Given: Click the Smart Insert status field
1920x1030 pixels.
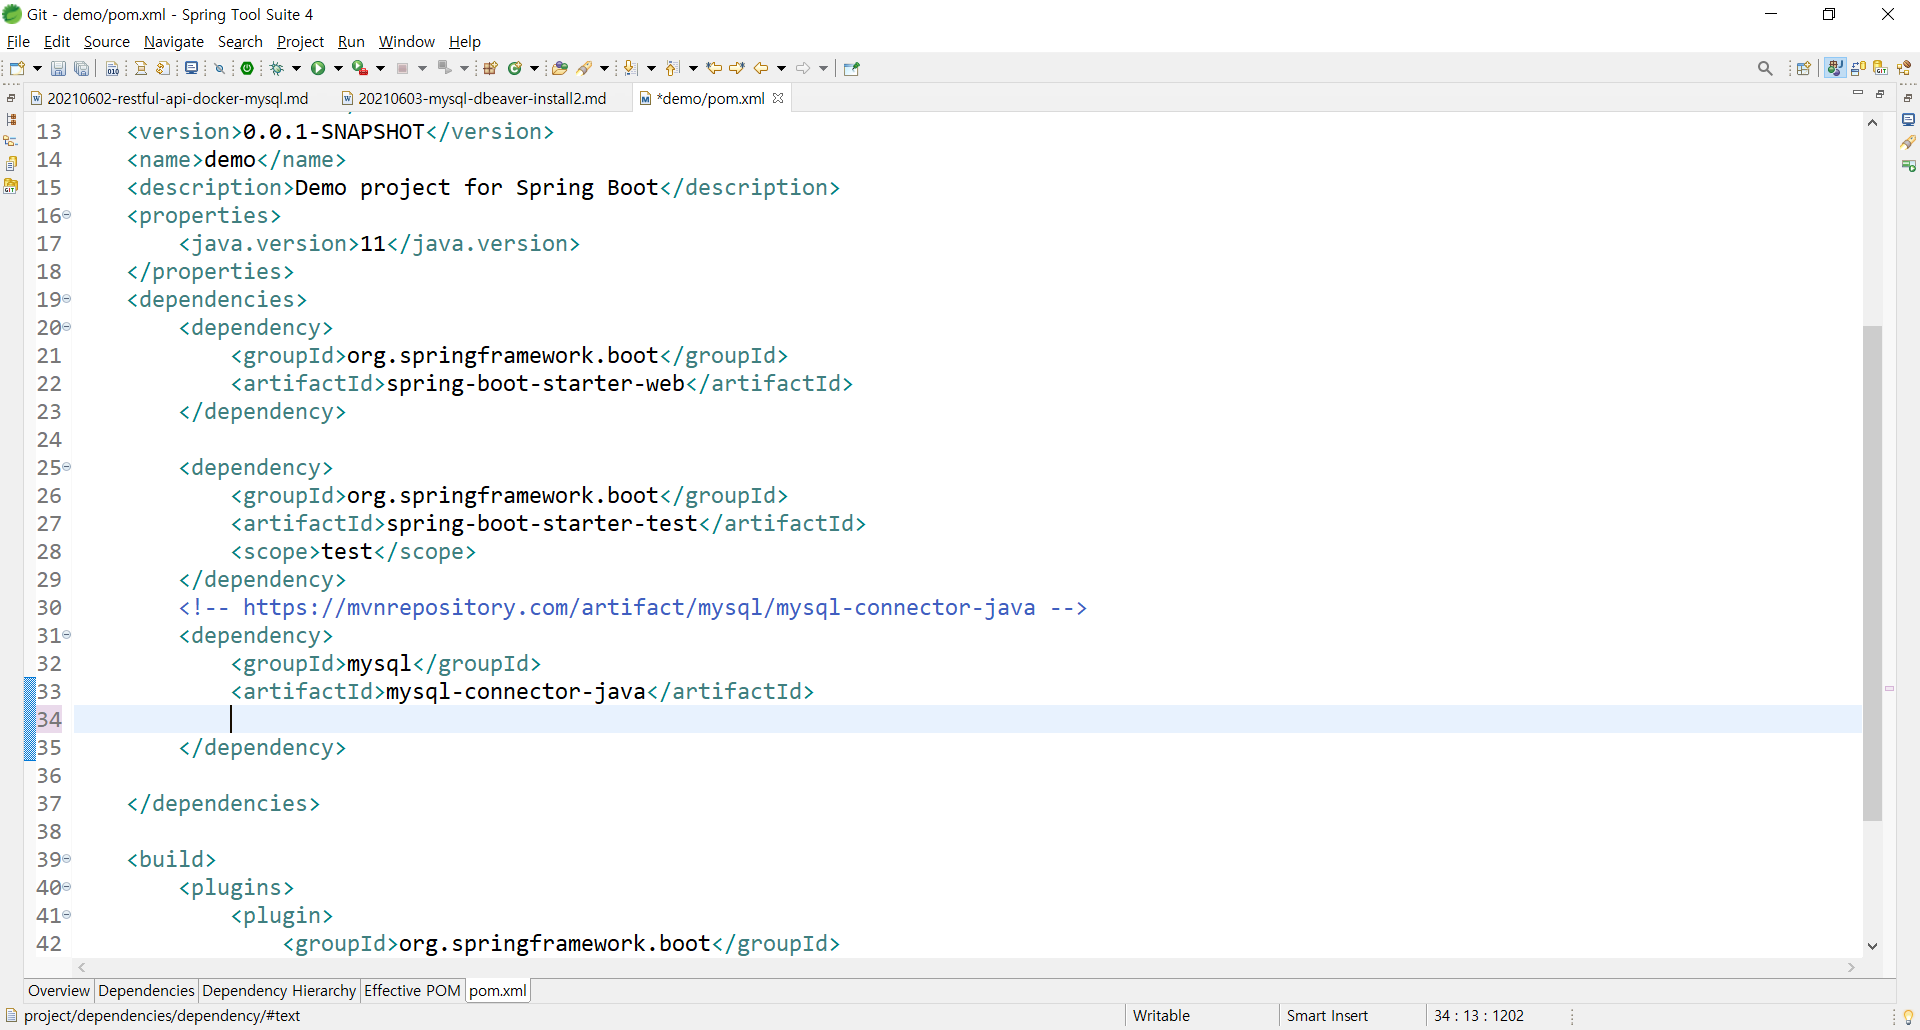Looking at the screenshot, I should pyautogui.click(x=1327, y=1016).
